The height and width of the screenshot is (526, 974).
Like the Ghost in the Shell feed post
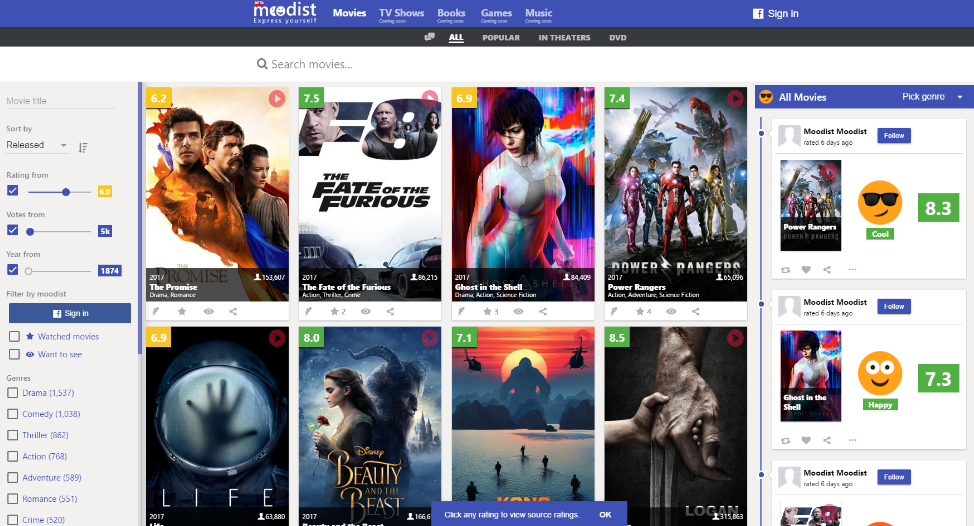click(x=806, y=440)
